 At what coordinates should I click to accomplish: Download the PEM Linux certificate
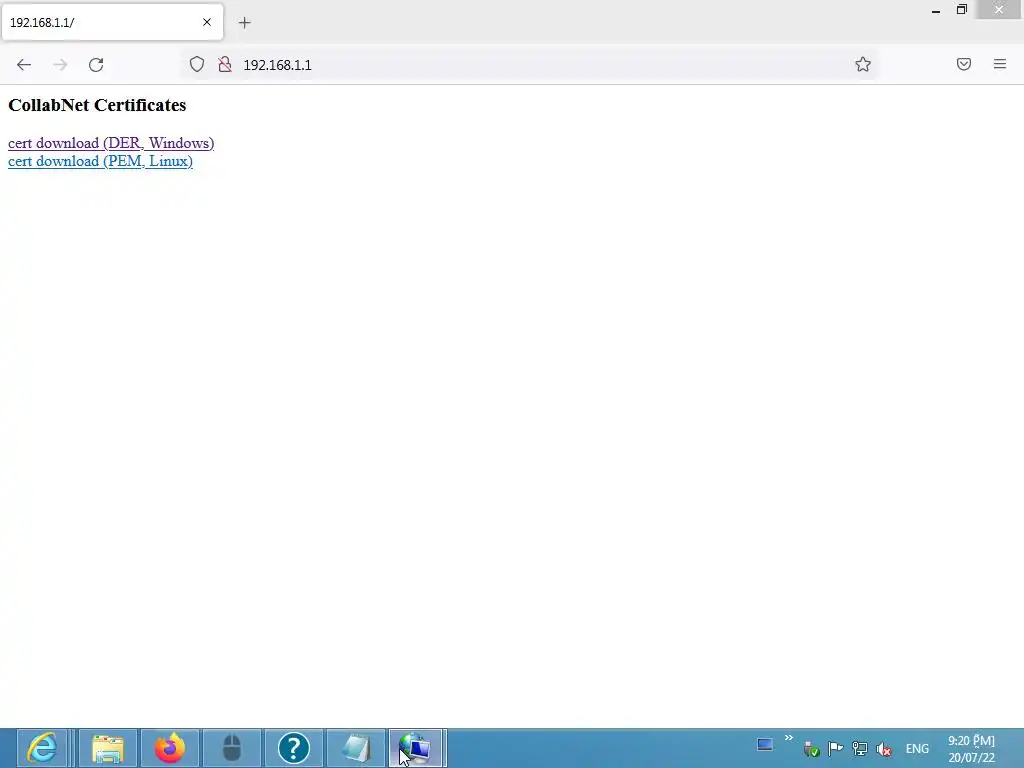coord(100,161)
